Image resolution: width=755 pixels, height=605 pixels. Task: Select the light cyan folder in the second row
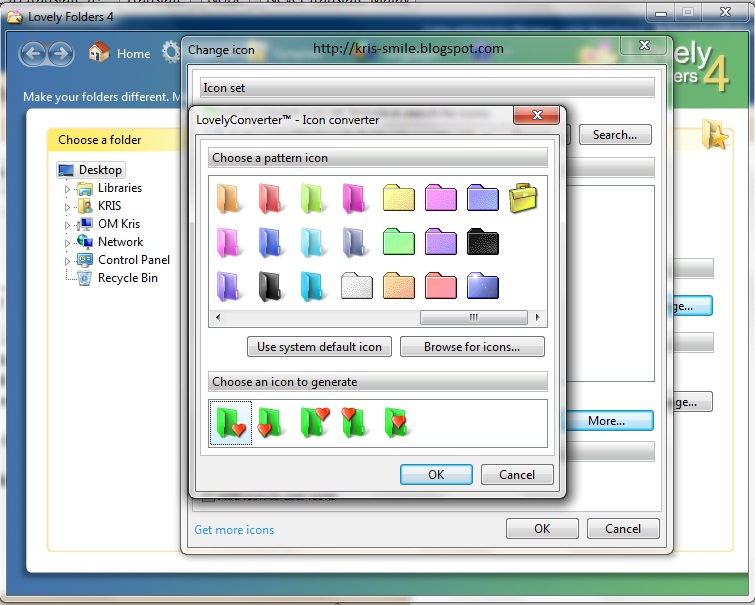(312, 242)
